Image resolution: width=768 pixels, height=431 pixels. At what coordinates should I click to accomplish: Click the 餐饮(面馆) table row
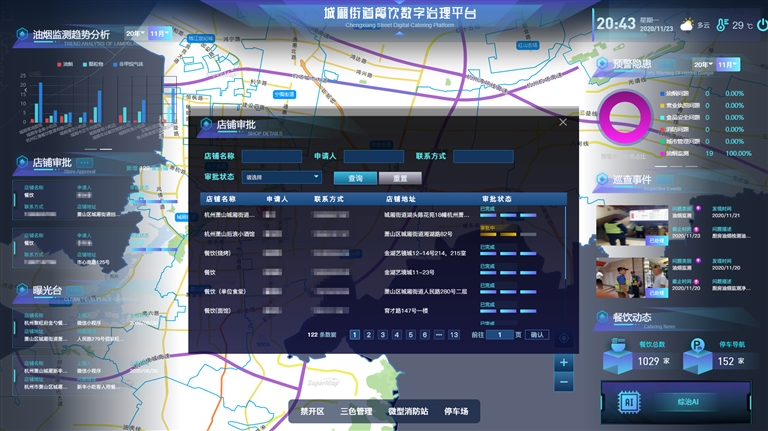coord(382,310)
